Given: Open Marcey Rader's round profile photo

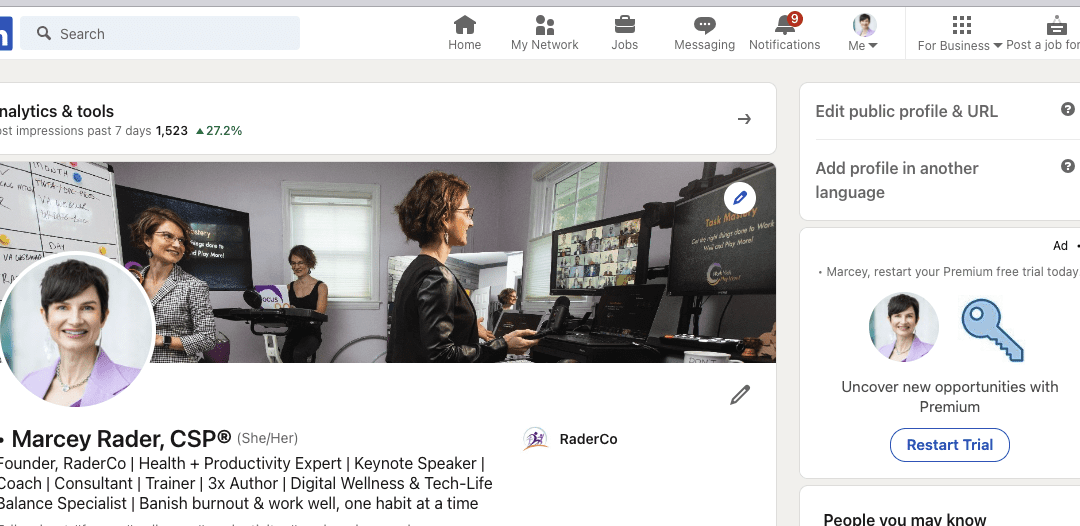Looking at the screenshot, I should [x=76, y=330].
